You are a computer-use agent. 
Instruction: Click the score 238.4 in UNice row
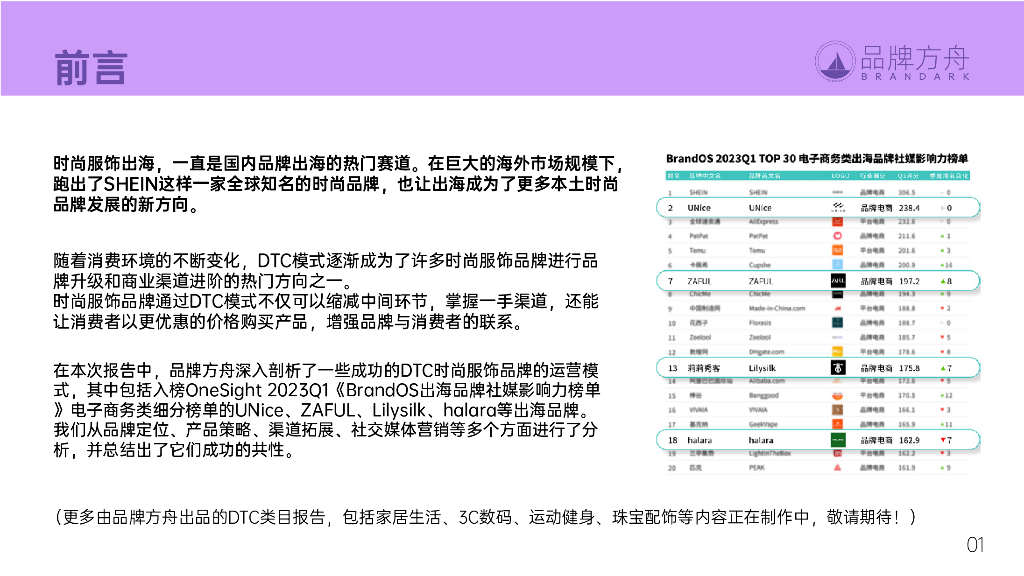pyautogui.click(x=909, y=208)
